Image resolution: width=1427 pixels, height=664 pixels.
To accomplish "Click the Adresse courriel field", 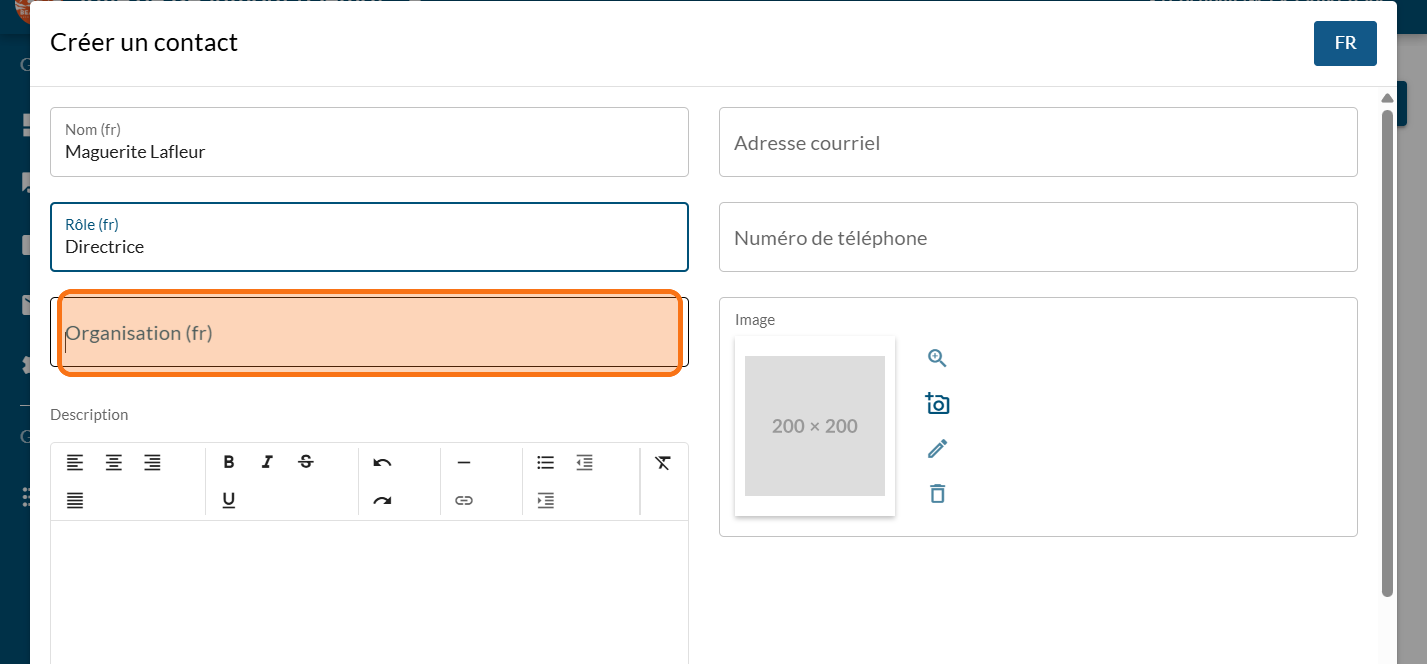I will click(x=1038, y=143).
